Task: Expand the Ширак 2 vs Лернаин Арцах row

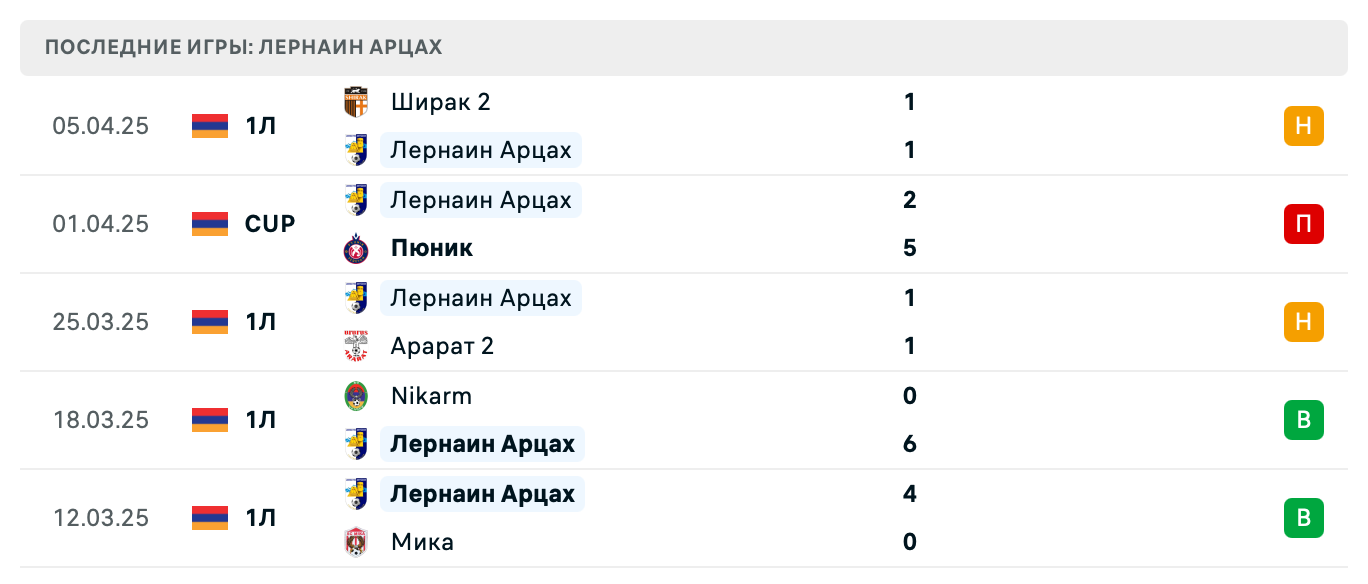Action: [x=700, y=126]
